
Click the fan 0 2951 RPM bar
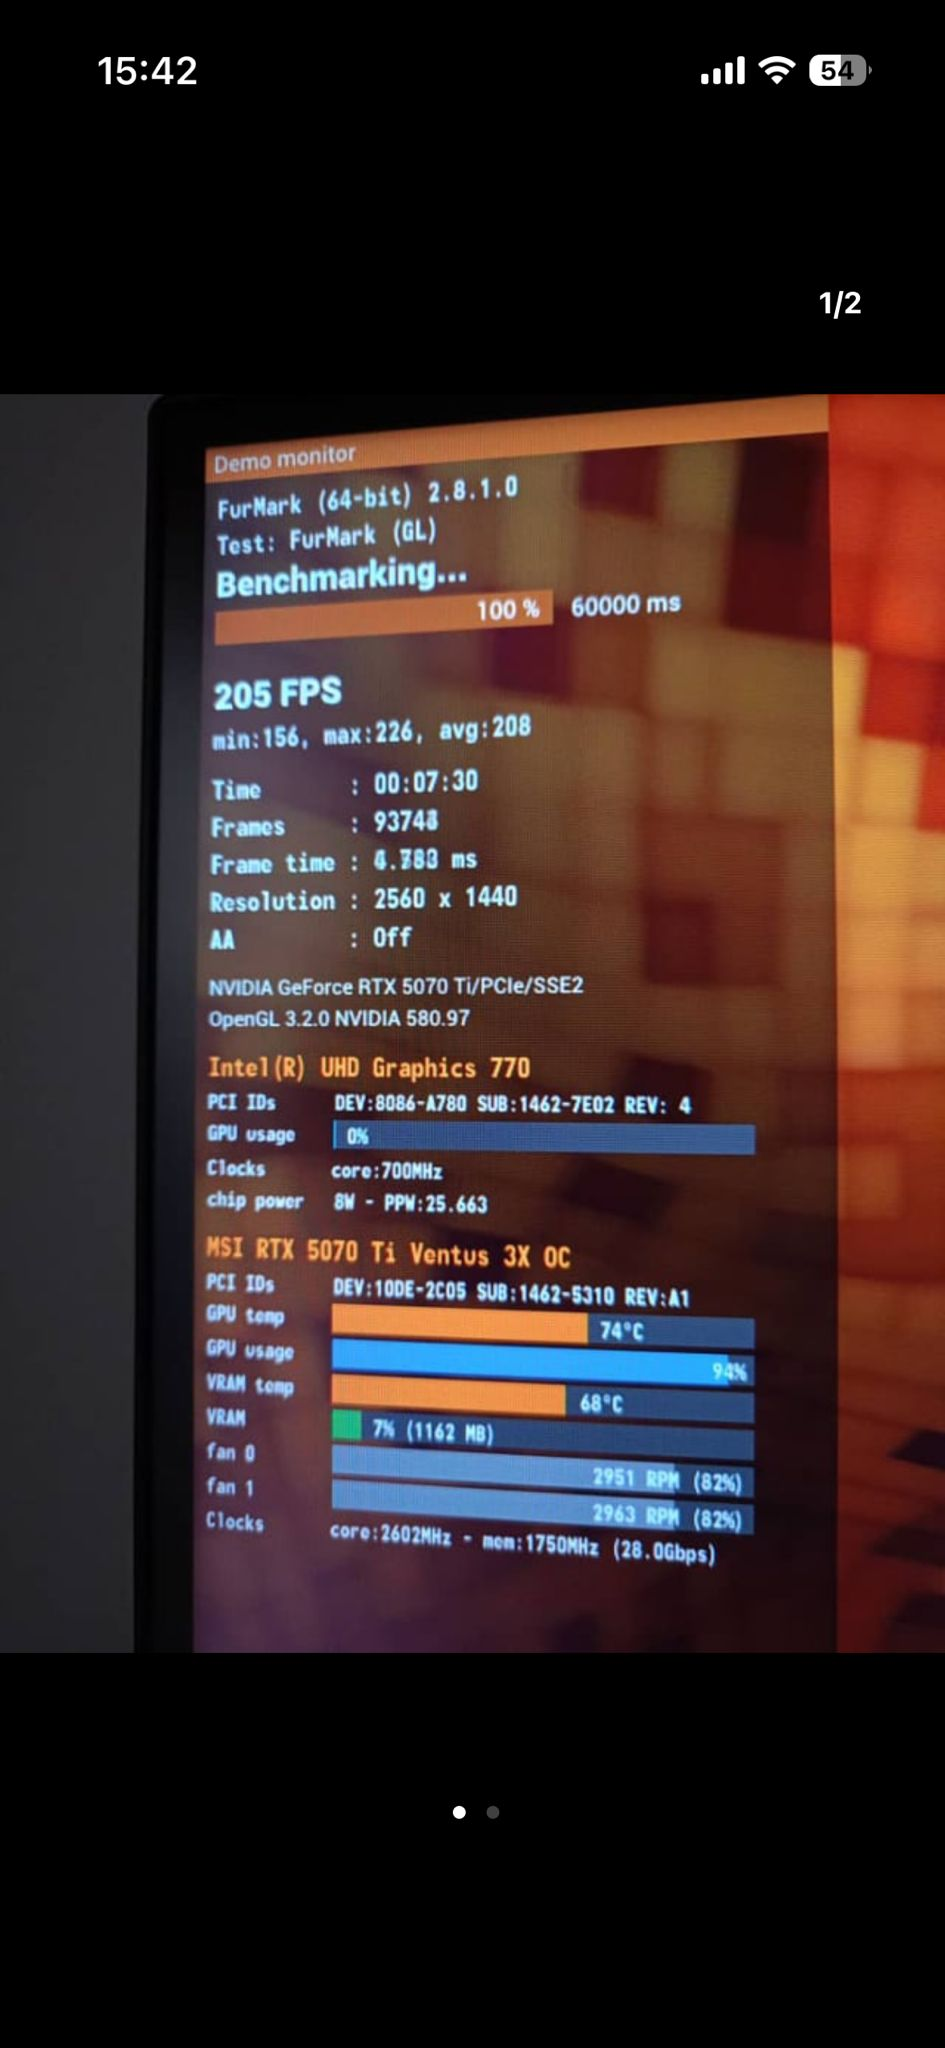click(x=543, y=1470)
